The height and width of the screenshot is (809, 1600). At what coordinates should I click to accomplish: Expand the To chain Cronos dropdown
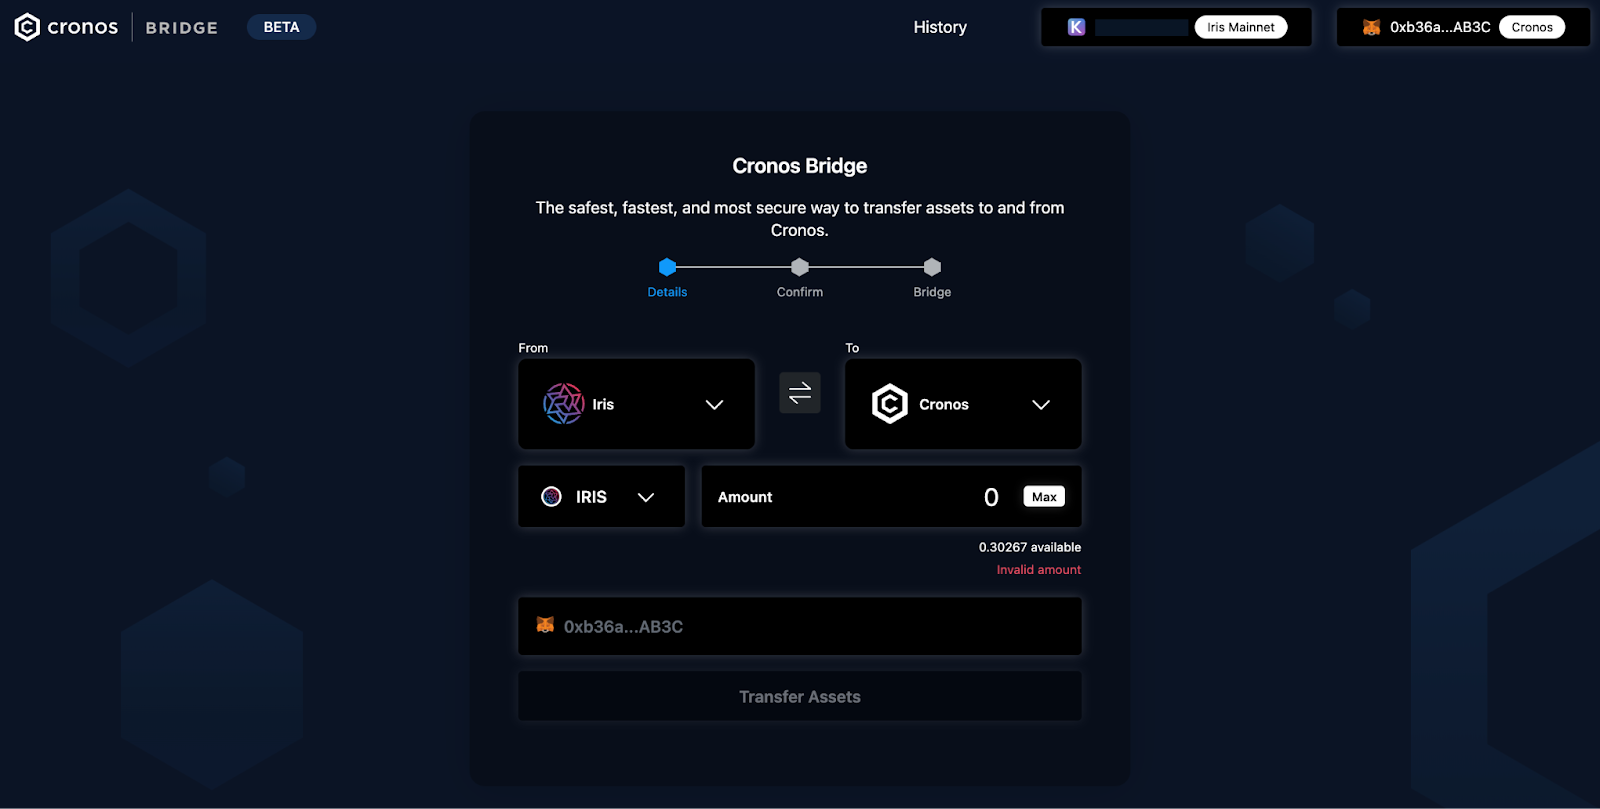(963, 404)
